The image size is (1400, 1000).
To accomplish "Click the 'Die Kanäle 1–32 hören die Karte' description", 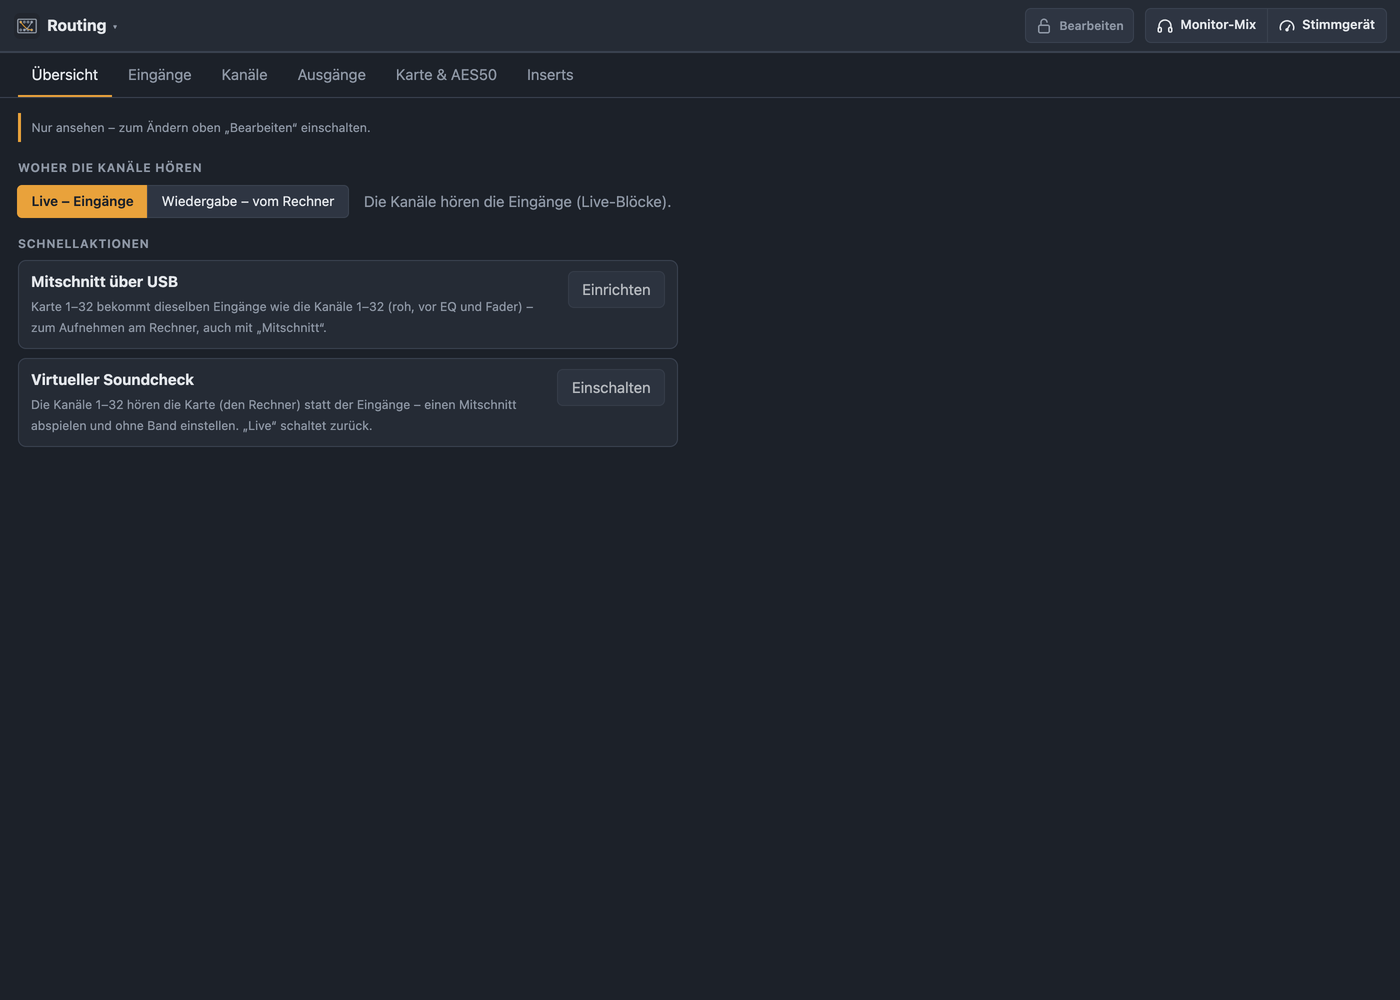I will pos(274,415).
